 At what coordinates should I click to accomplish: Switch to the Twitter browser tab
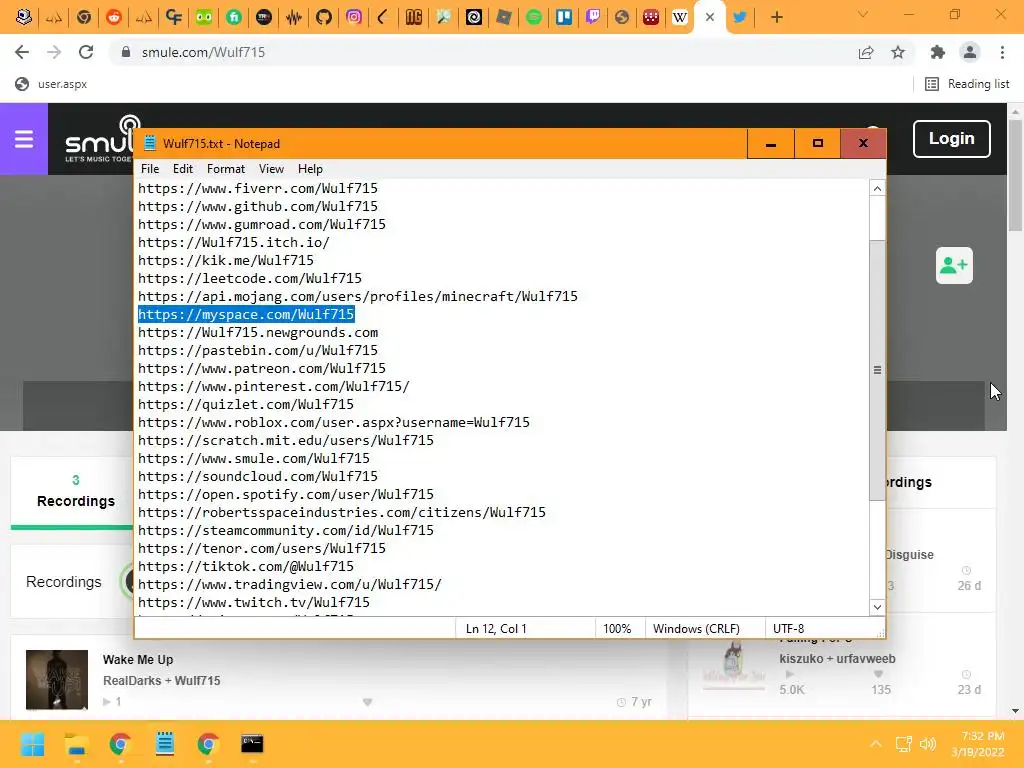pos(739,17)
